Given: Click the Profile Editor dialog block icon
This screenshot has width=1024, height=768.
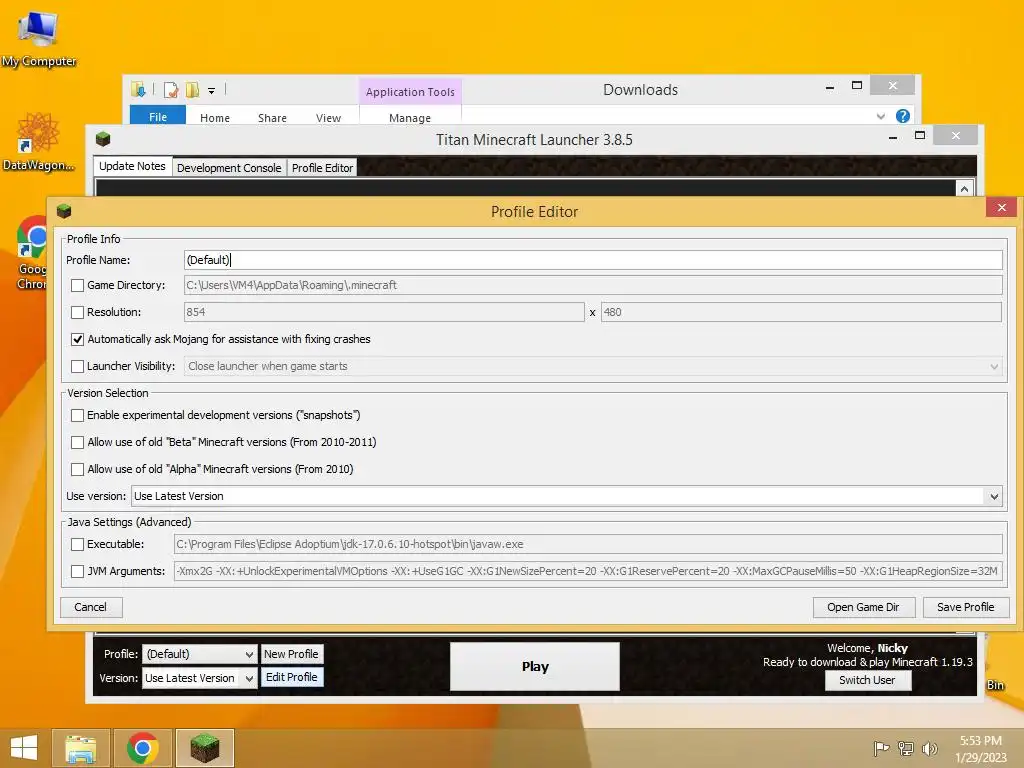Looking at the screenshot, I should (x=64, y=211).
